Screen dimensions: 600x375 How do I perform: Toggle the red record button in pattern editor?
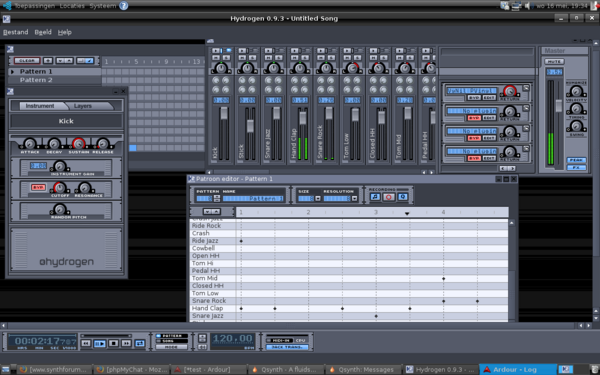tap(389, 197)
